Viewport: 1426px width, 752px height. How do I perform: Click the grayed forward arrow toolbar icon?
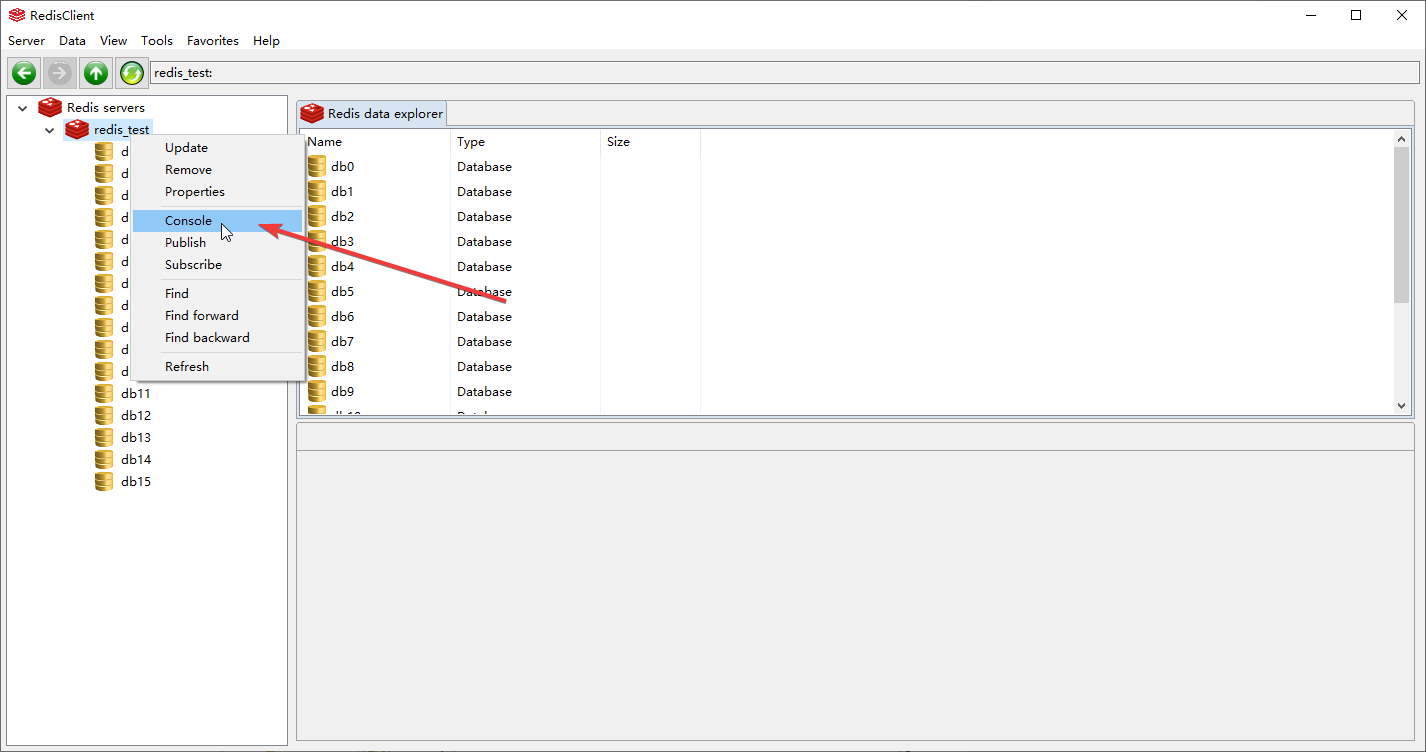pos(60,73)
